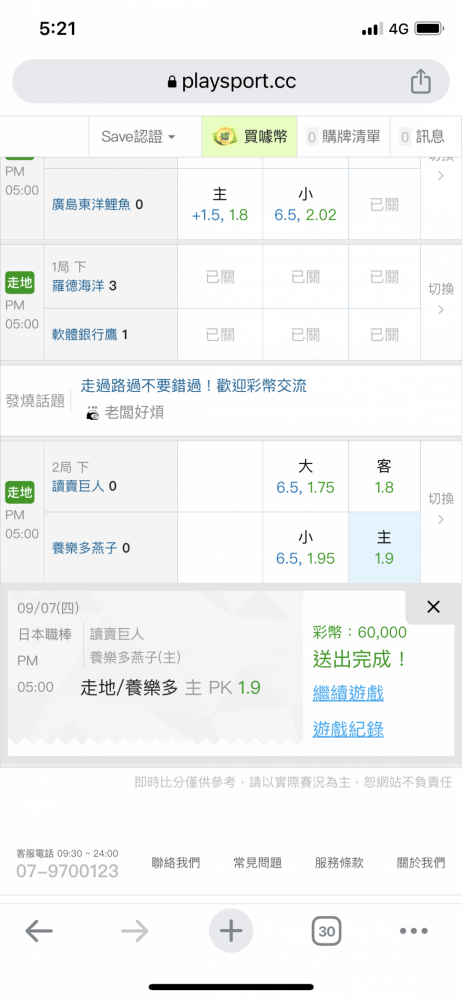
Task: Select 大 6.5, 1.75 over option
Action: 306,476
